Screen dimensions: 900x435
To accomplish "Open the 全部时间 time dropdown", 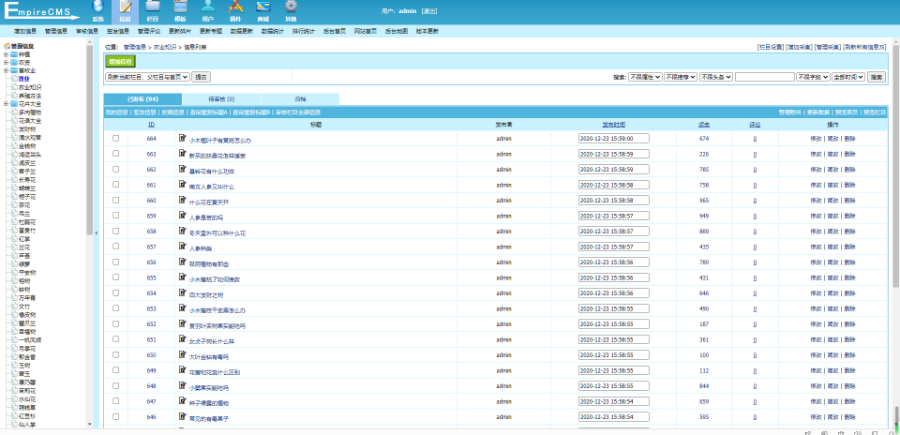I will coord(848,76).
